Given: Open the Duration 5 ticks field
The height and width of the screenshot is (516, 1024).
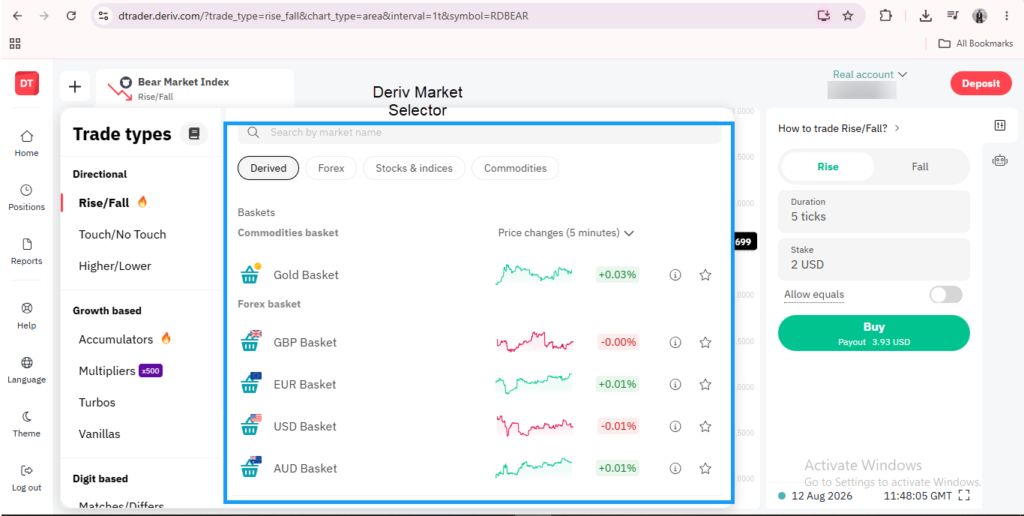Looking at the screenshot, I should point(874,211).
